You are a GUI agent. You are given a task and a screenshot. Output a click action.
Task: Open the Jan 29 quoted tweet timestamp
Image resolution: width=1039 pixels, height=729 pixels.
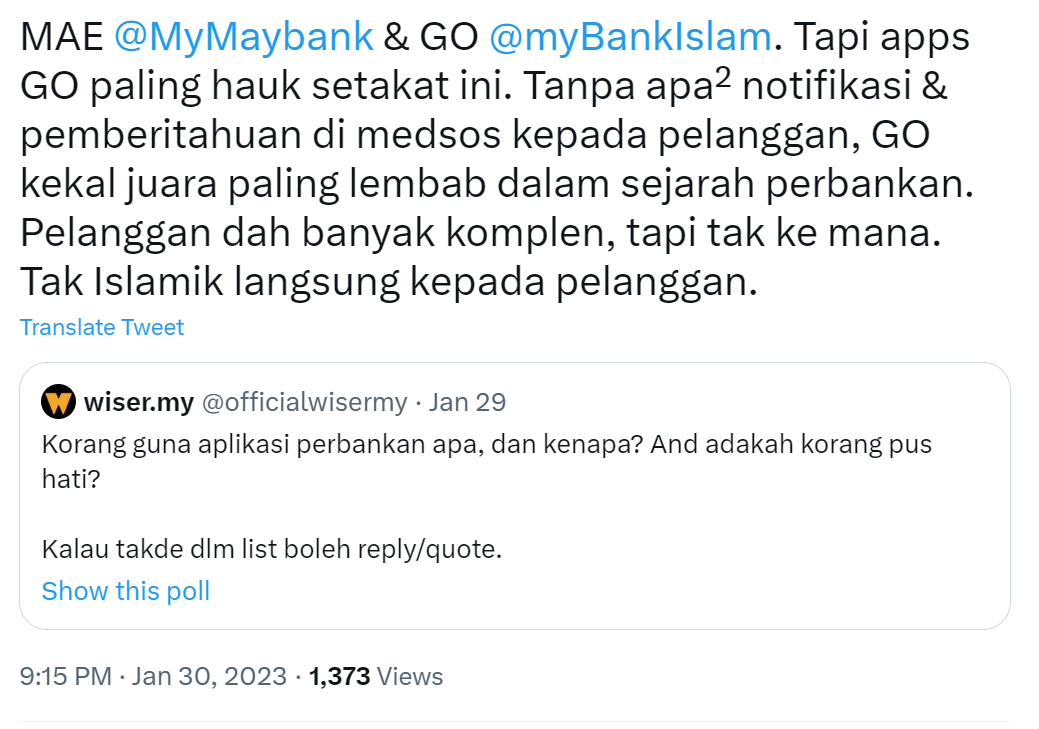pyautogui.click(x=468, y=401)
